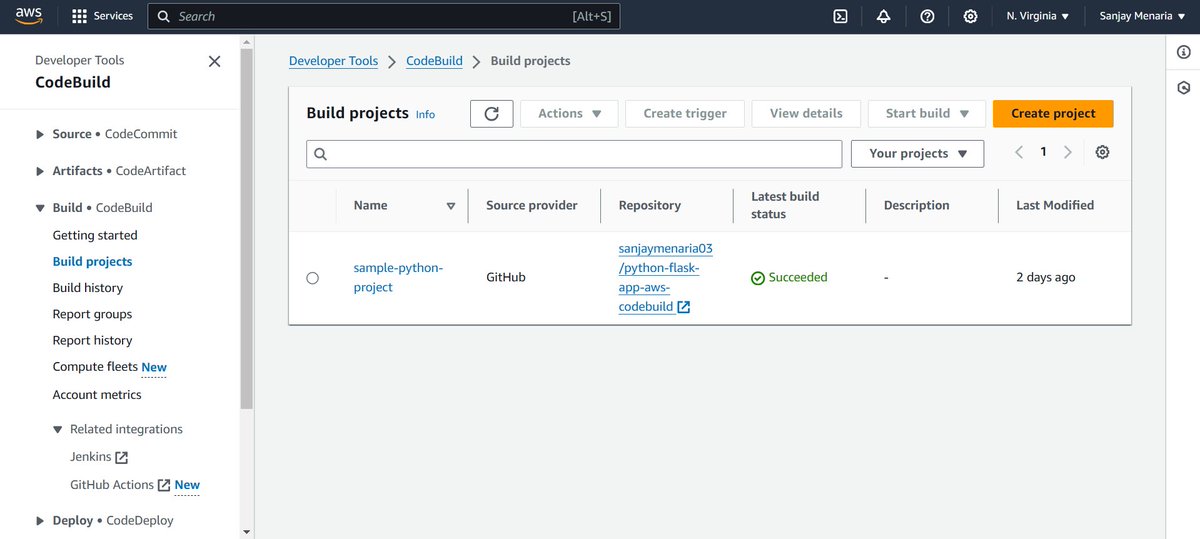Open Jenkins integration link
The width and height of the screenshot is (1200, 539).
coord(90,457)
